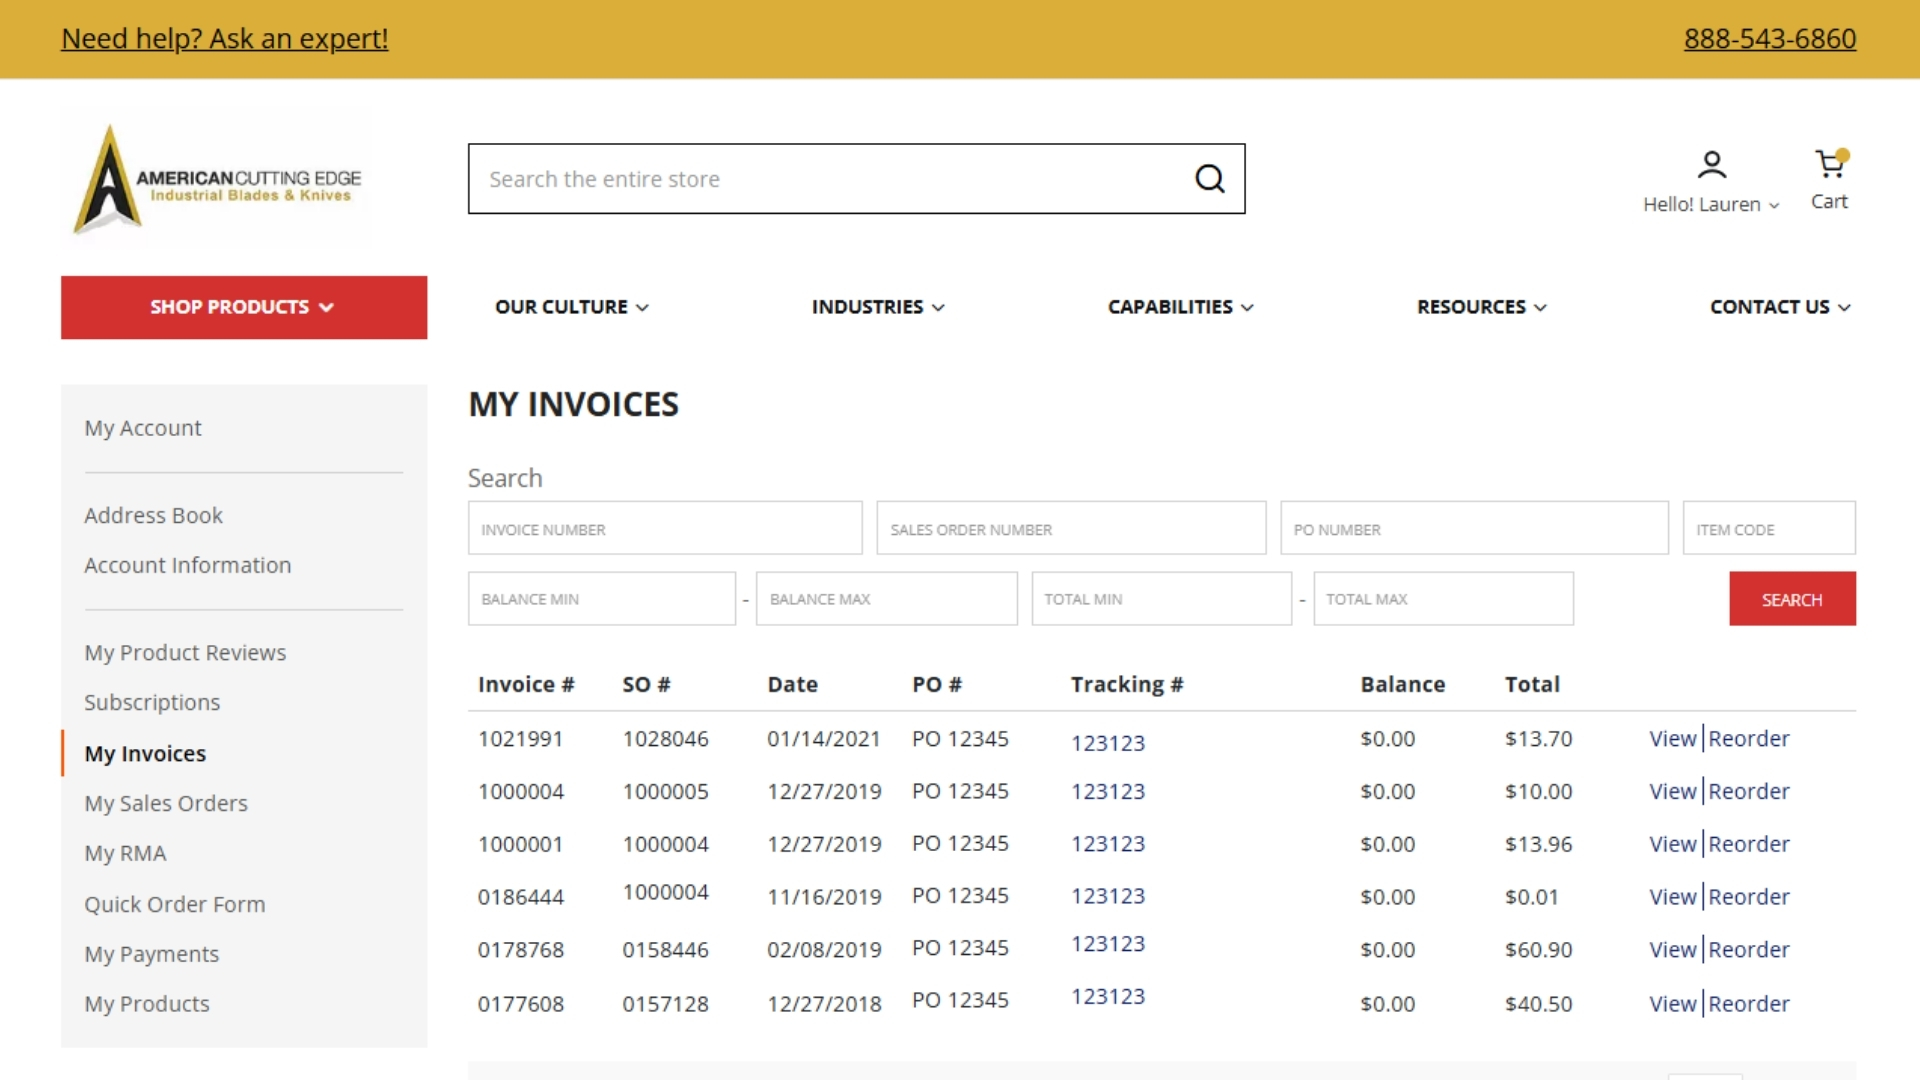
Task: Expand the Hello! Lauren account dropdown
Action: 1710,204
